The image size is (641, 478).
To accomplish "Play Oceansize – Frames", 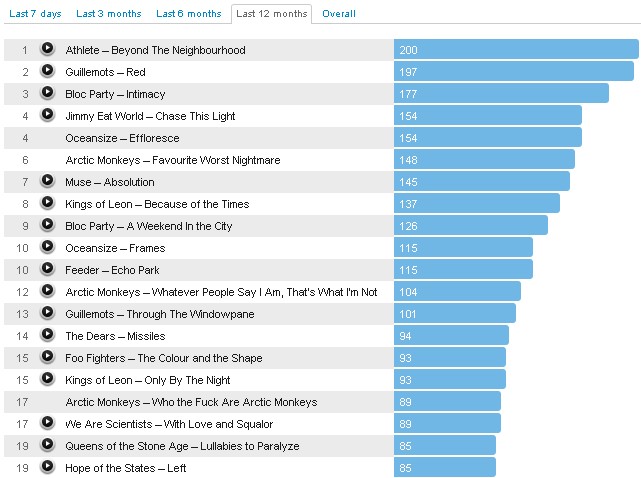I will click(x=47, y=247).
